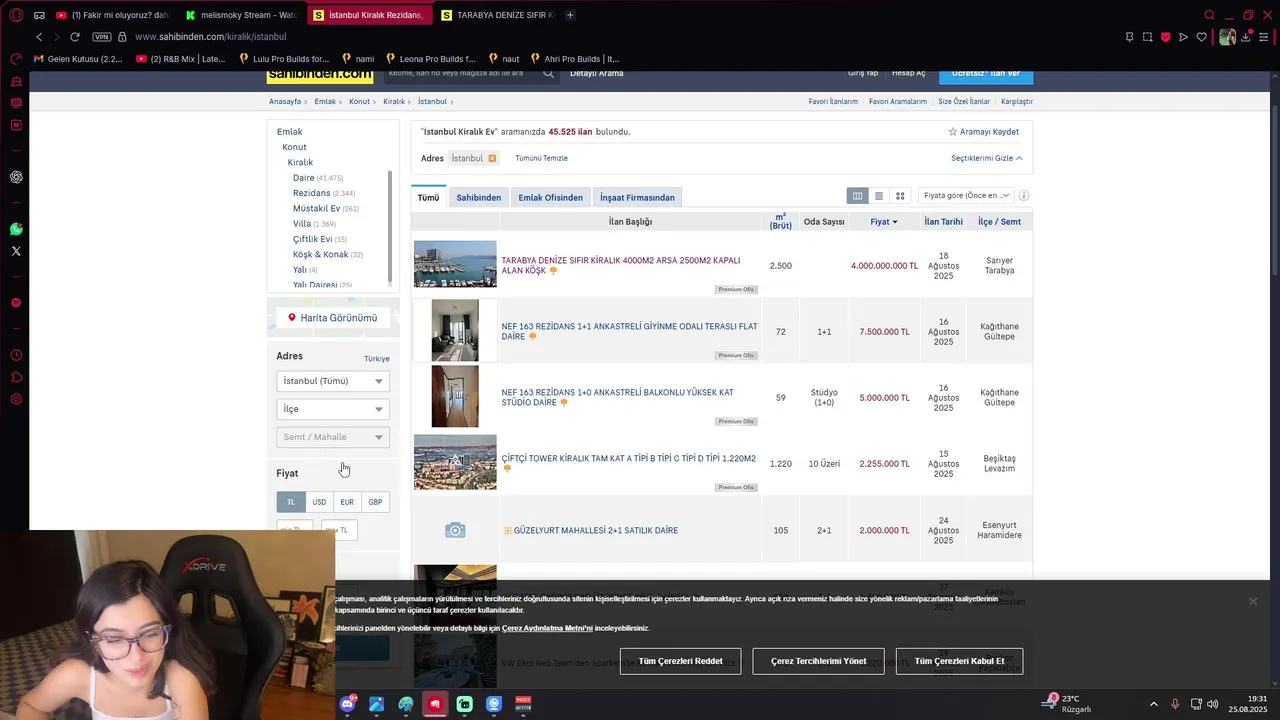1280x720 pixels.
Task: Select USD currency option
Action: [x=319, y=502]
